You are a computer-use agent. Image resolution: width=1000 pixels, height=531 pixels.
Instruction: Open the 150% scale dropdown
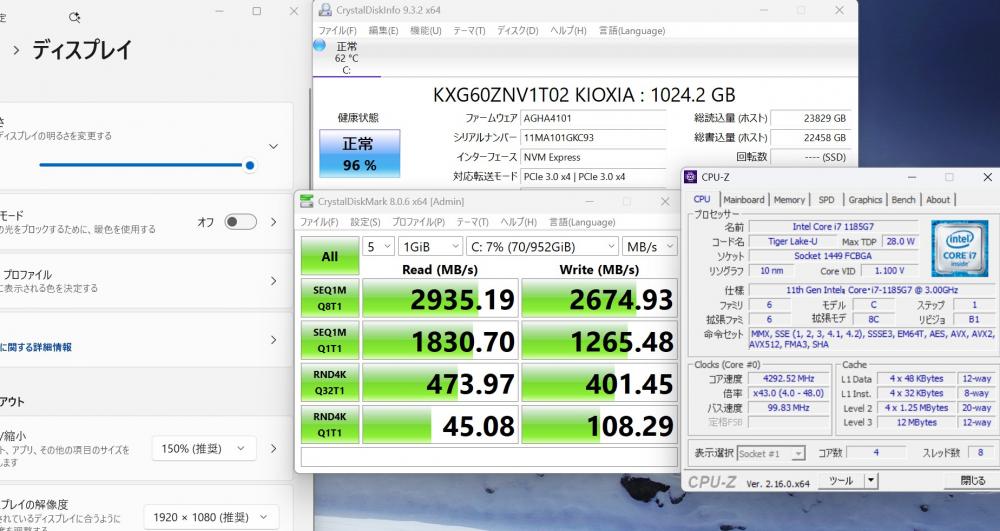coord(204,449)
